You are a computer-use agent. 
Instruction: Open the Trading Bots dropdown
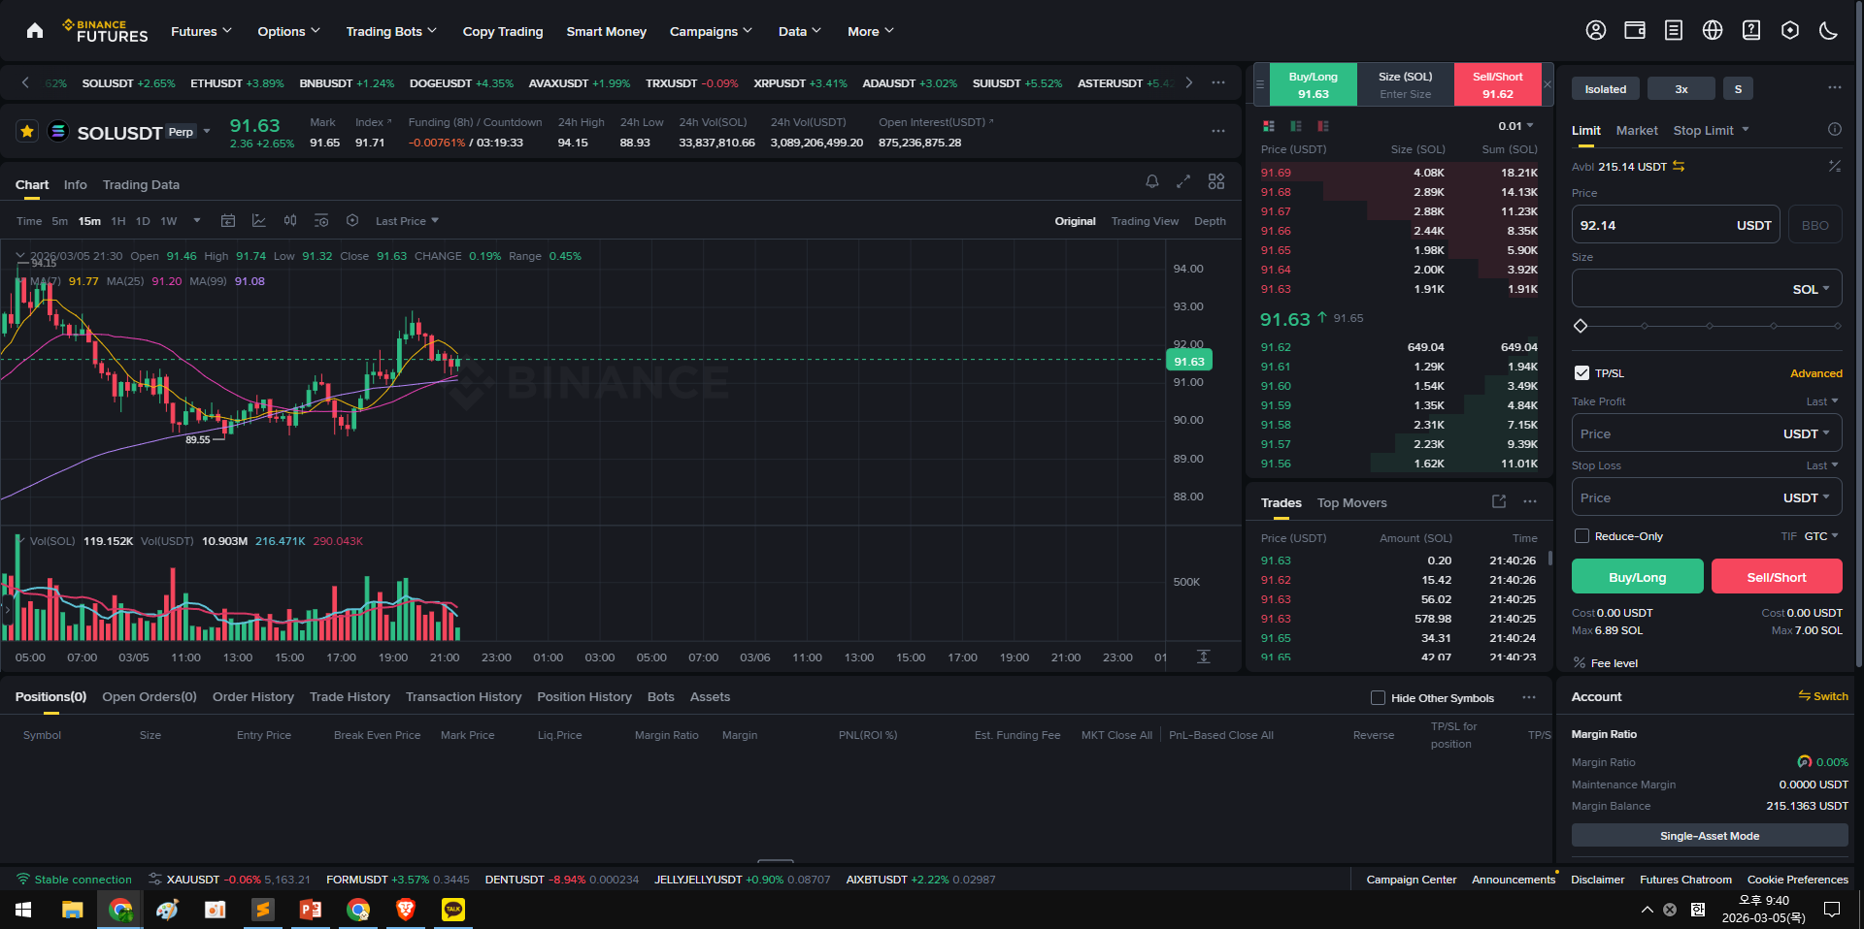tap(391, 31)
